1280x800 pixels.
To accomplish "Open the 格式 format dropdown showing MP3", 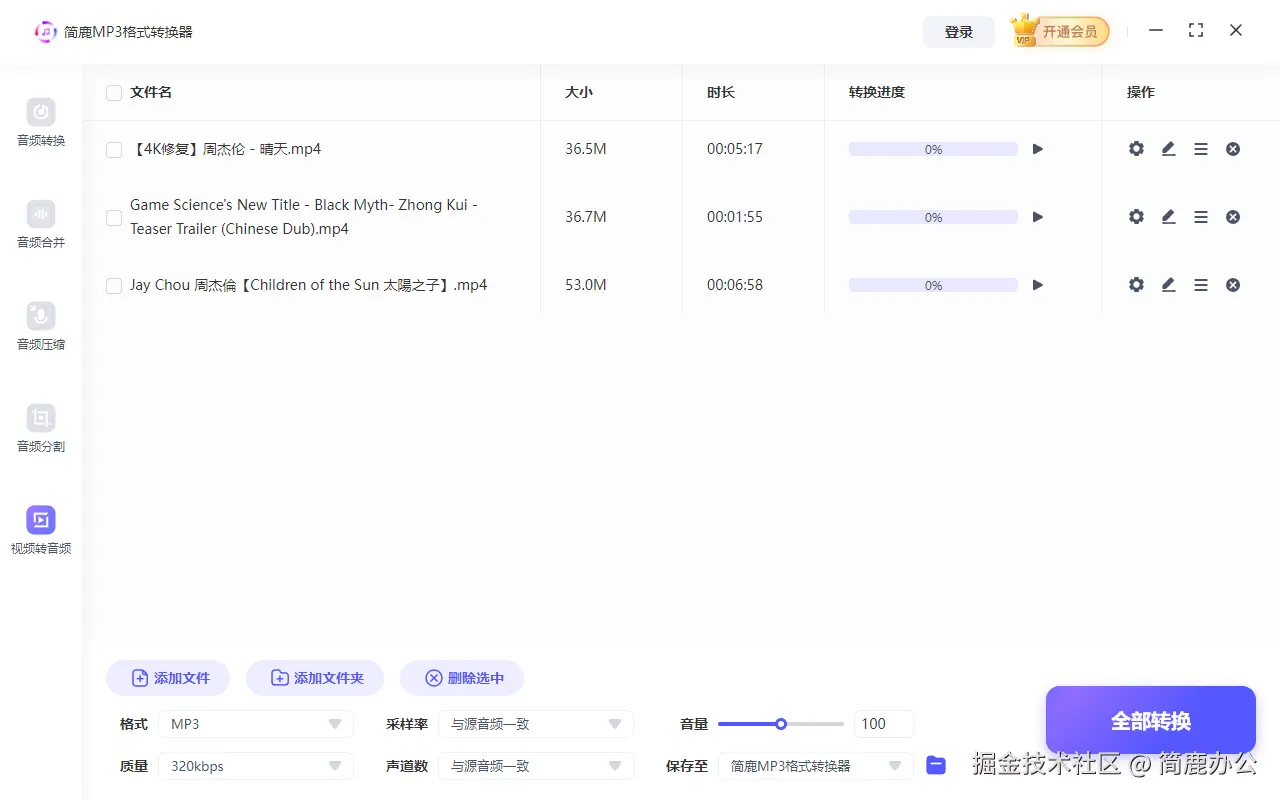I will point(255,723).
